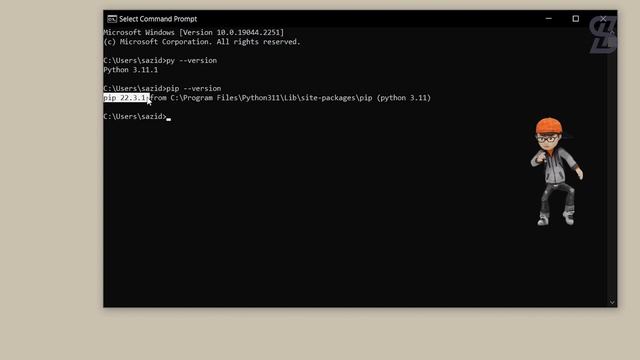This screenshot has height=360, width=640.
Task: Click the Command Prompt title bar icon
Action: tap(112, 19)
